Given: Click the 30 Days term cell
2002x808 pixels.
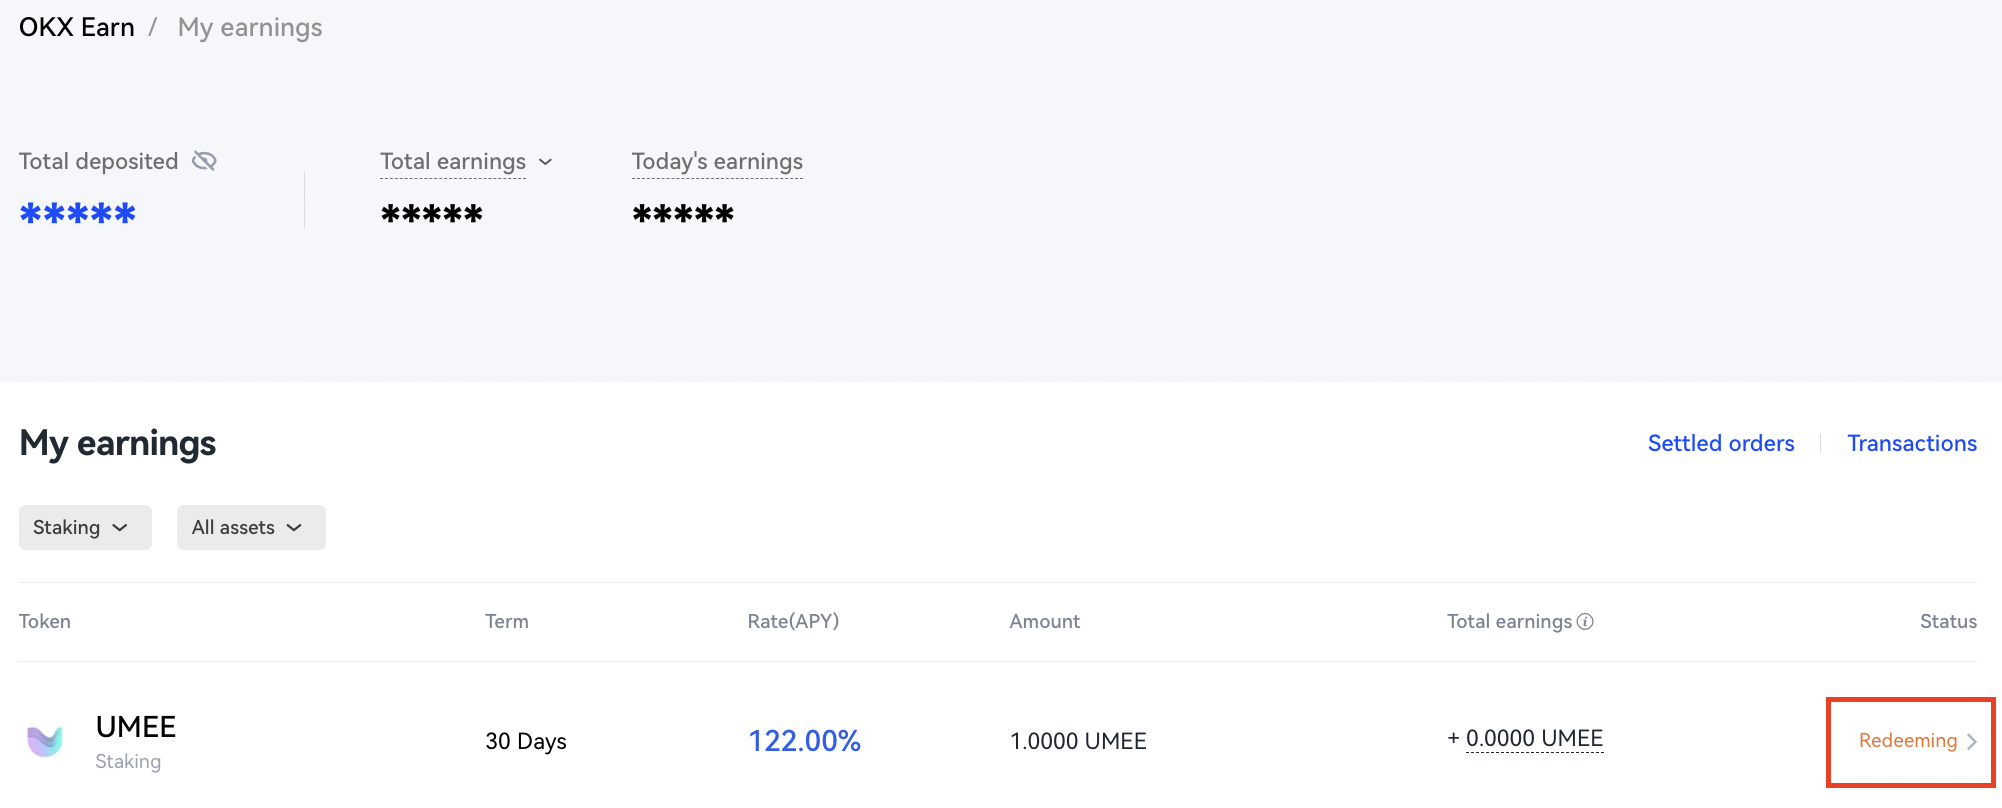Looking at the screenshot, I should [526, 741].
